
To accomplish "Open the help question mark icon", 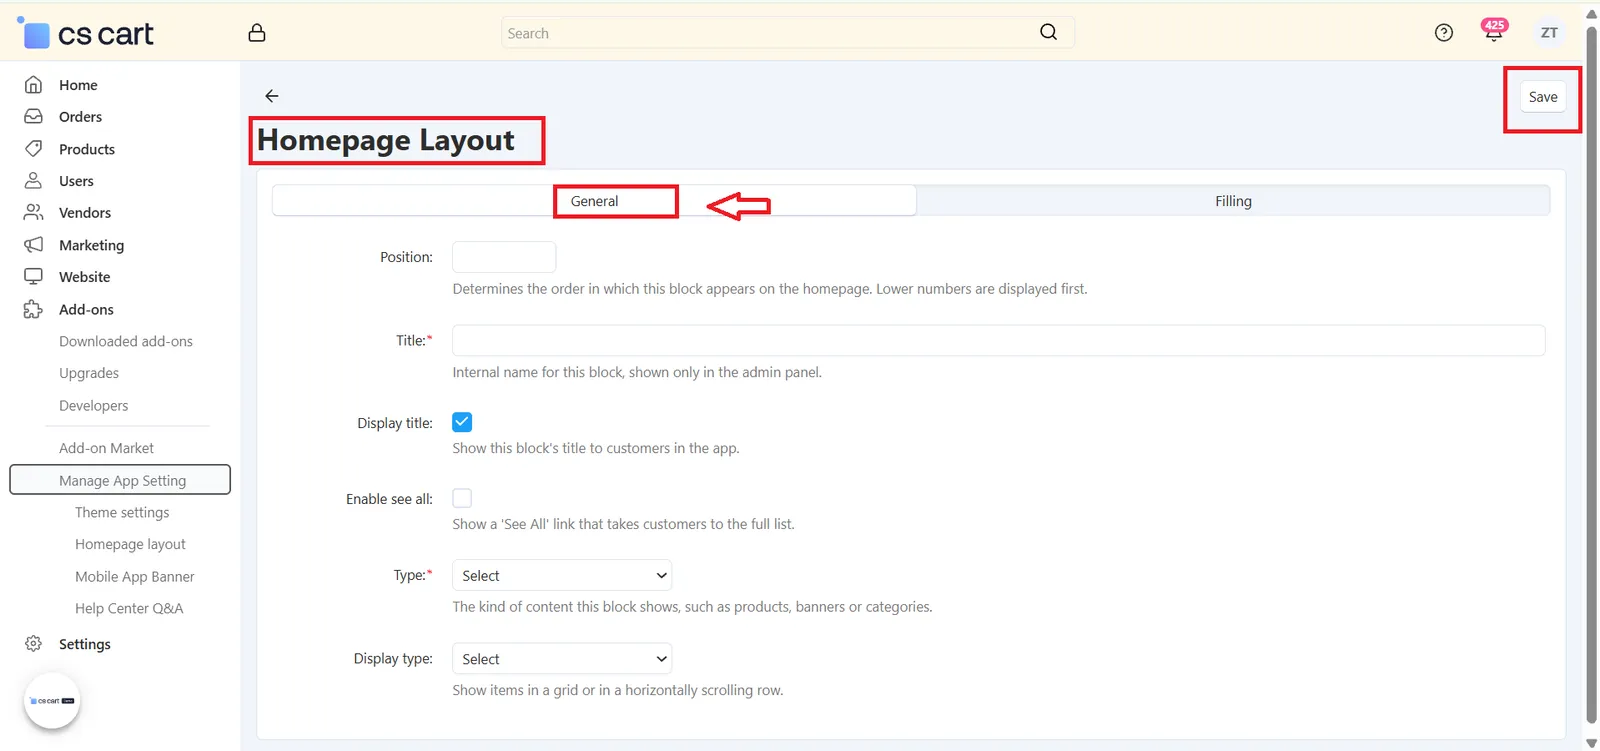I will coord(1444,33).
